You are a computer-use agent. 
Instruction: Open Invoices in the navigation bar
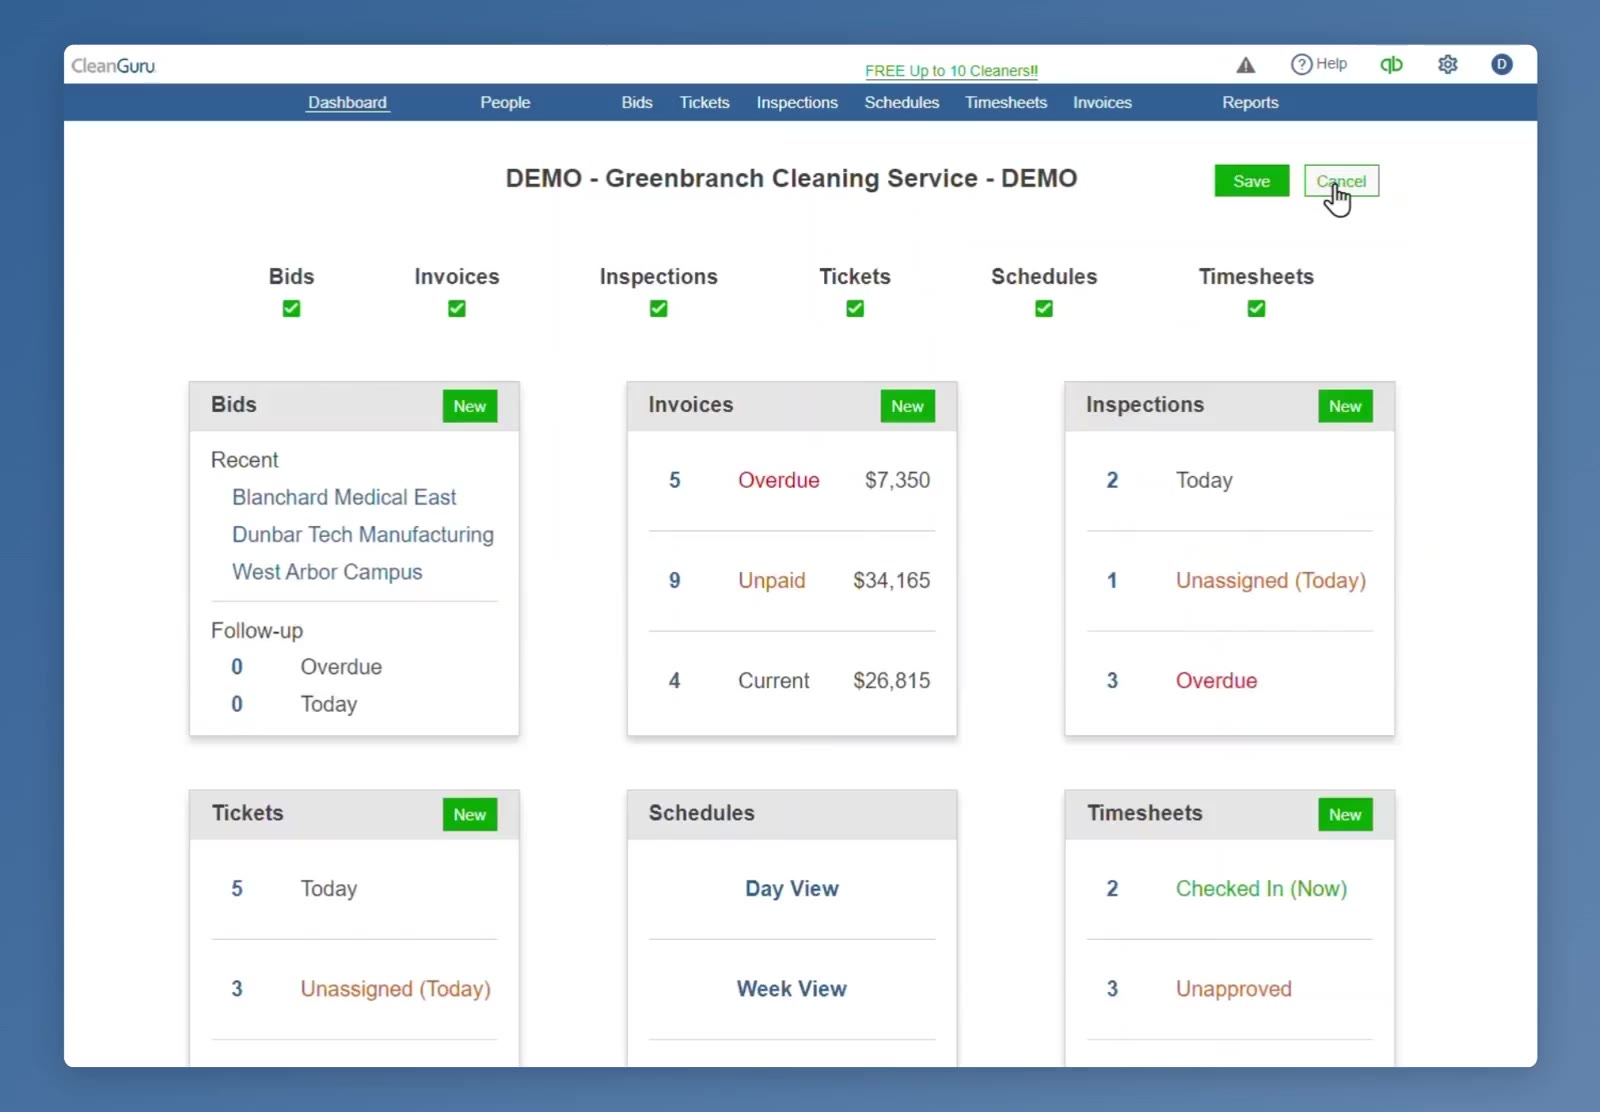tap(1102, 102)
